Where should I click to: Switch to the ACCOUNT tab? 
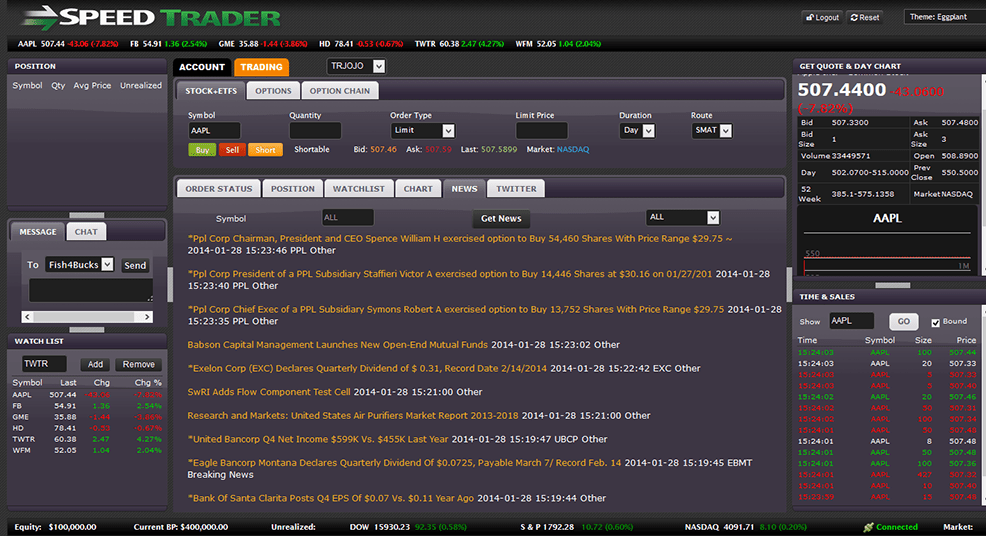[x=202, y=67]
